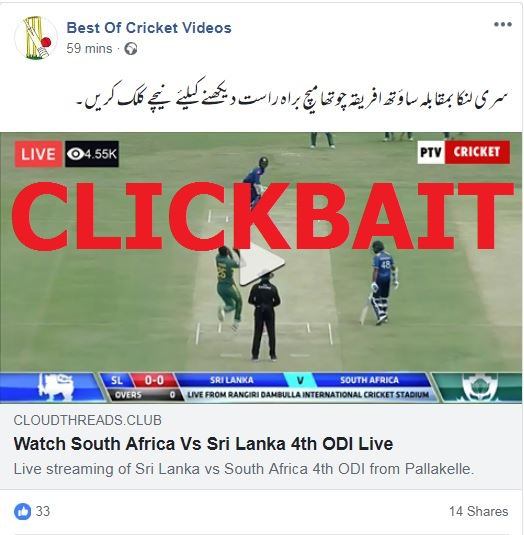Open the 14 Shares list
The image size is (524, 535).
point(479,511)
